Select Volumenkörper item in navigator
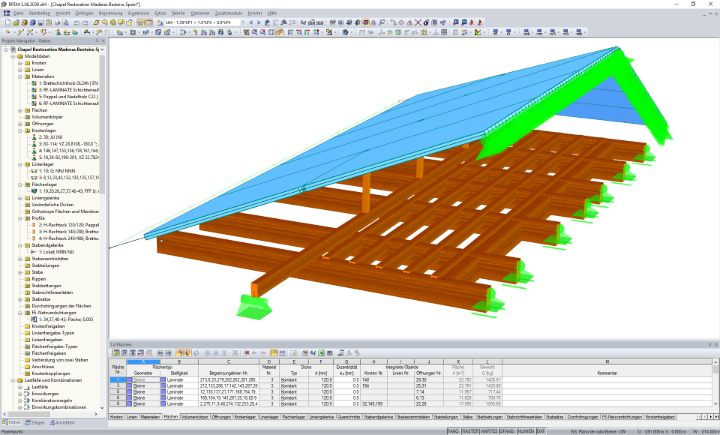Image resolution: width=720 pixels, height=435 pixels. pos(47,117)
